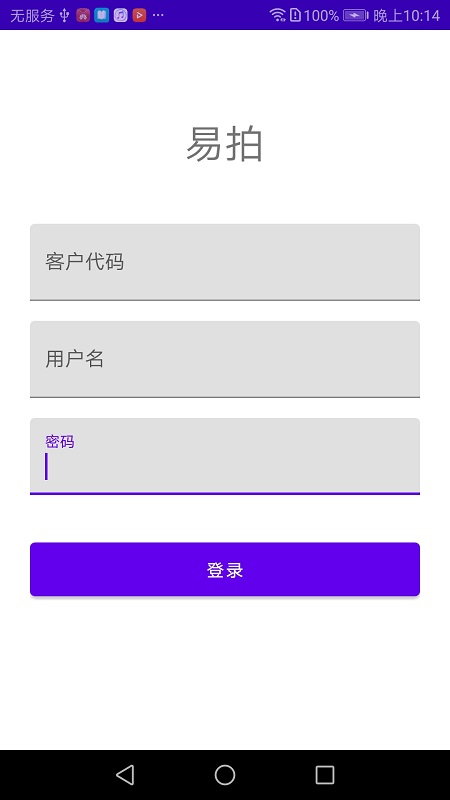Tap the purple music note notification icon

point(120,15)
